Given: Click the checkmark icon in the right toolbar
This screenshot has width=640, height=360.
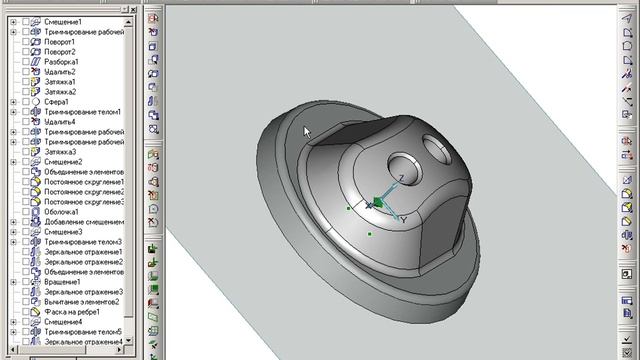Looking at the screenshot, I should coord(627,339).
